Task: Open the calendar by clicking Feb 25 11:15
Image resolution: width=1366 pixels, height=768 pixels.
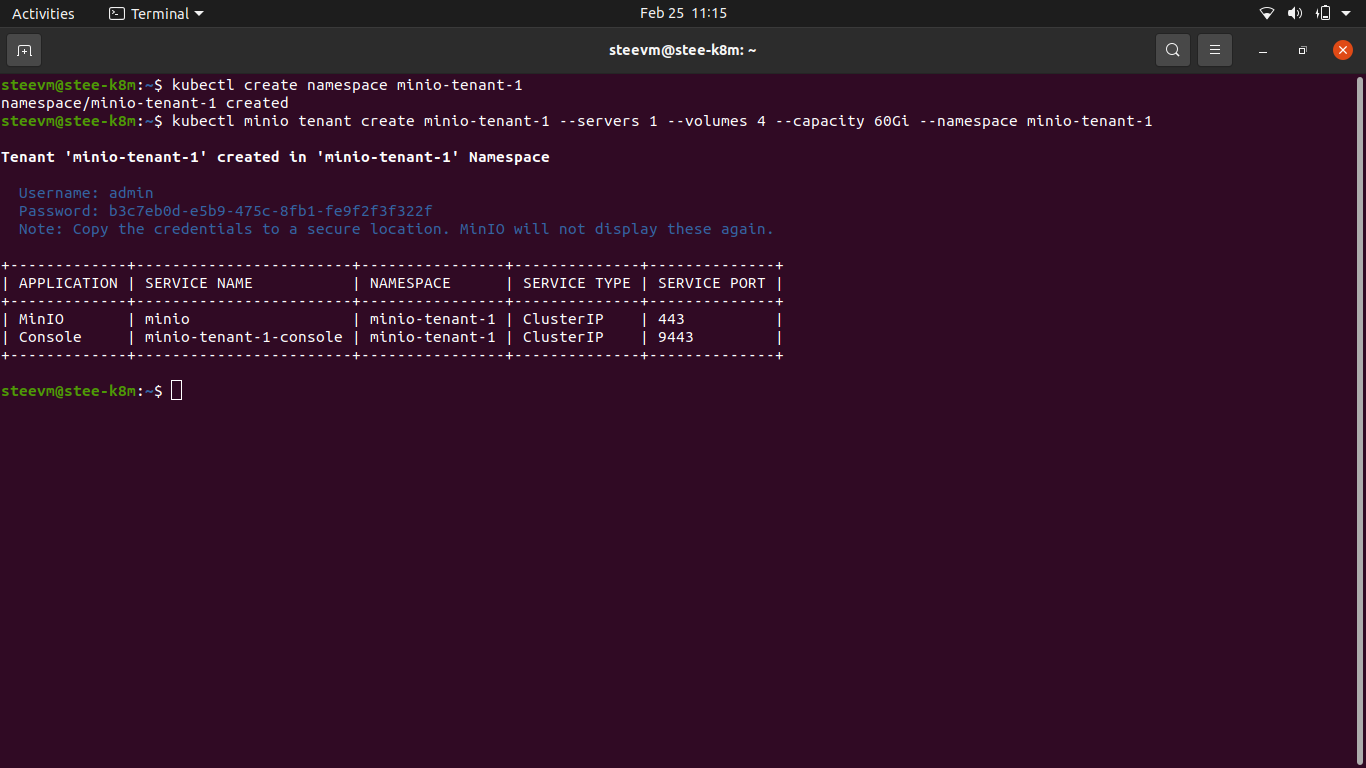Action: point(683,13)
